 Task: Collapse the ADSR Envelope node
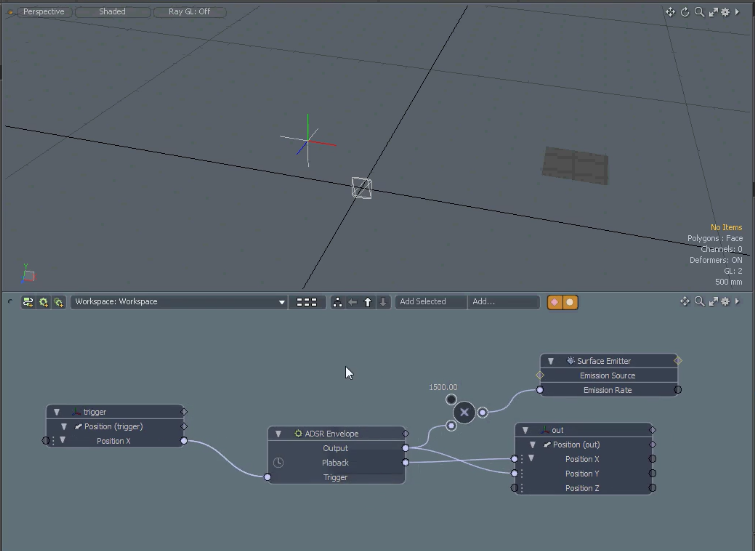pyautogui.click(x=278, y=434)
